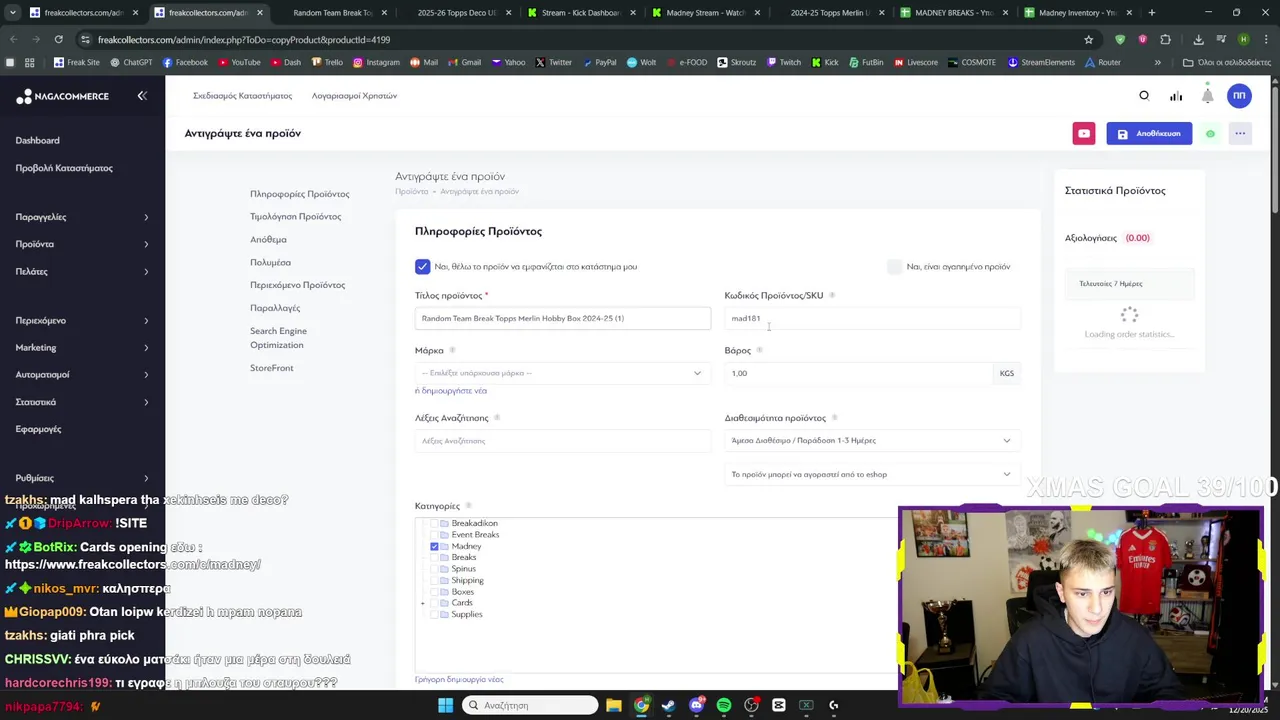Click the info icon next to Κατηγορίες

point(468,506)
